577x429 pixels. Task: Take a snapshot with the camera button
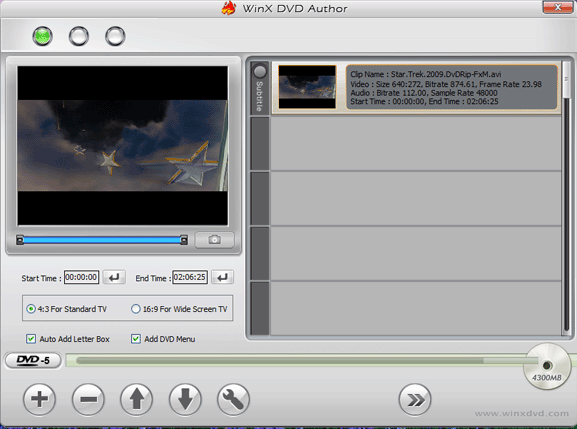tap(215, 240)
